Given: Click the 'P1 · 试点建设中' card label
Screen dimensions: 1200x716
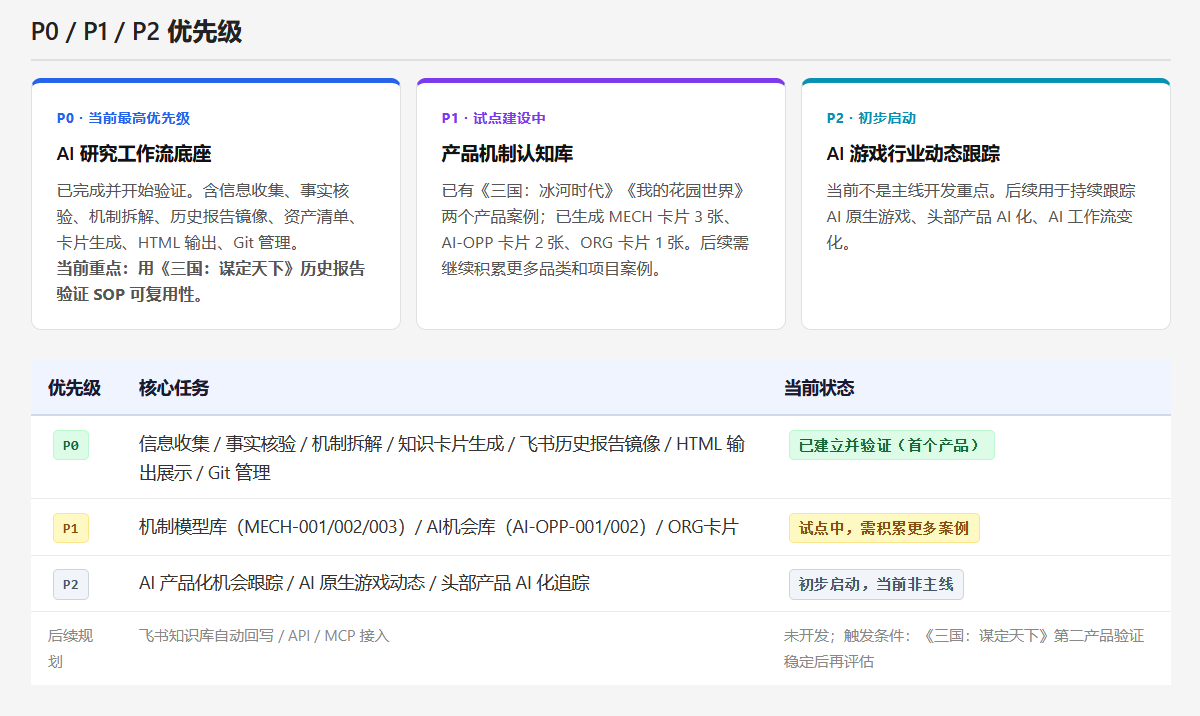Looking at the screenshot, I should [x=494, y=118].
